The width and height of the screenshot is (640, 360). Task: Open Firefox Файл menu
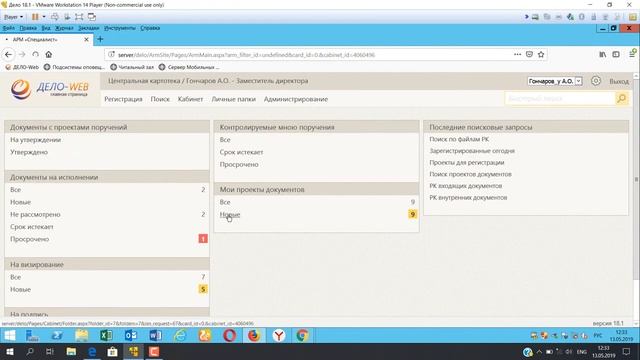point(9,28)
